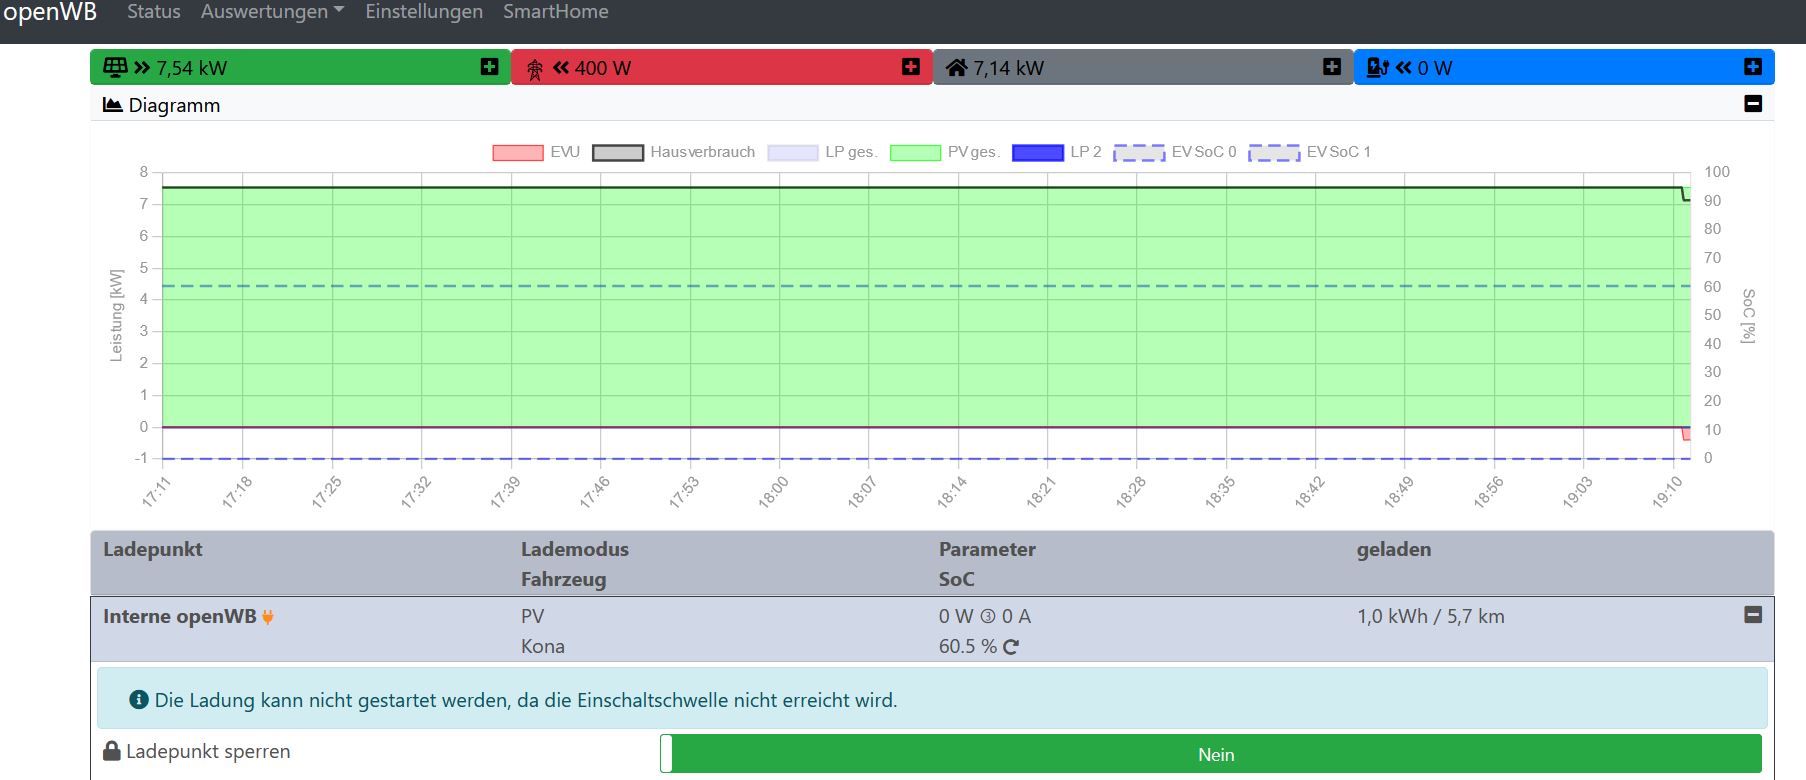Viewport: 1806px width, 780px height.
Task: Click the openWB brand logo link
Action: (50, 12)
